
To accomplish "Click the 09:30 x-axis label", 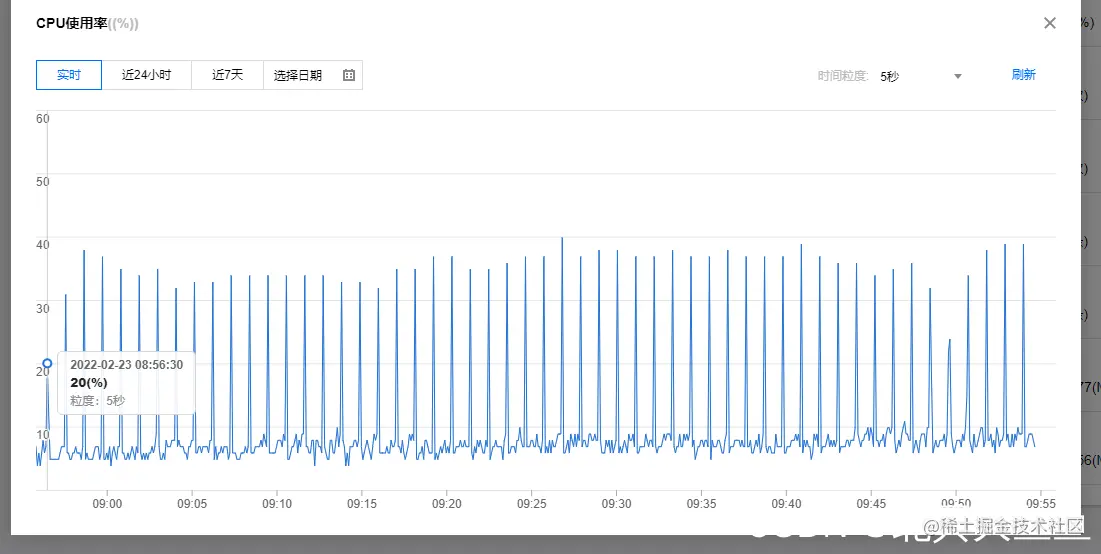I will pyautogui.click(x=616, y=504).
